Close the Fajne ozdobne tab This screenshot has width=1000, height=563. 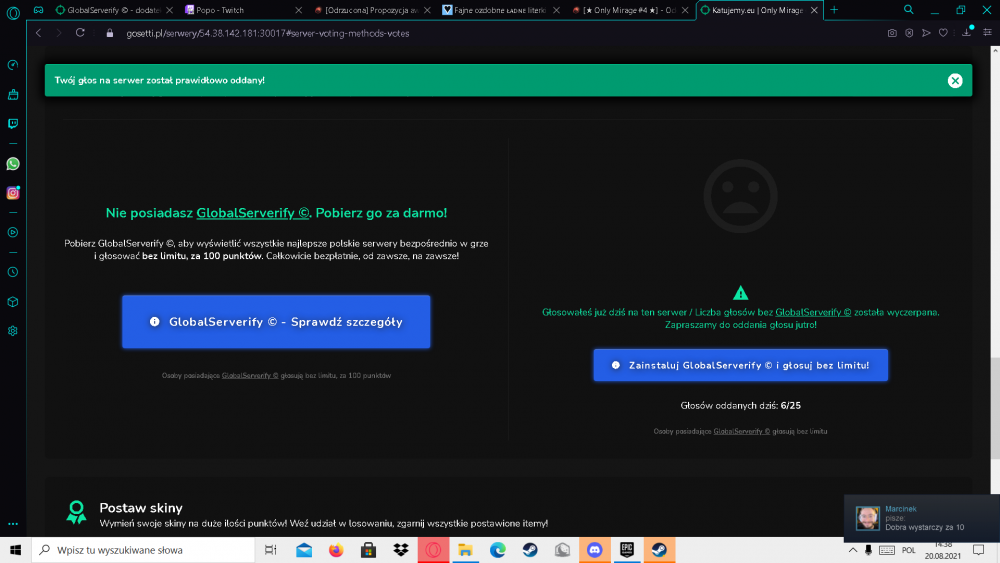[556, 10]
